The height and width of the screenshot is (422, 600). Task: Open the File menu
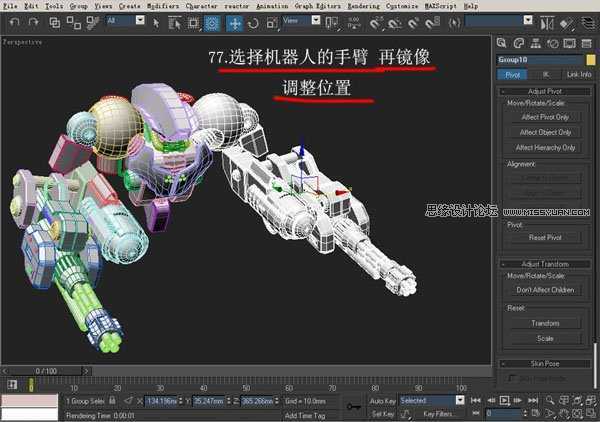point(10,6)
